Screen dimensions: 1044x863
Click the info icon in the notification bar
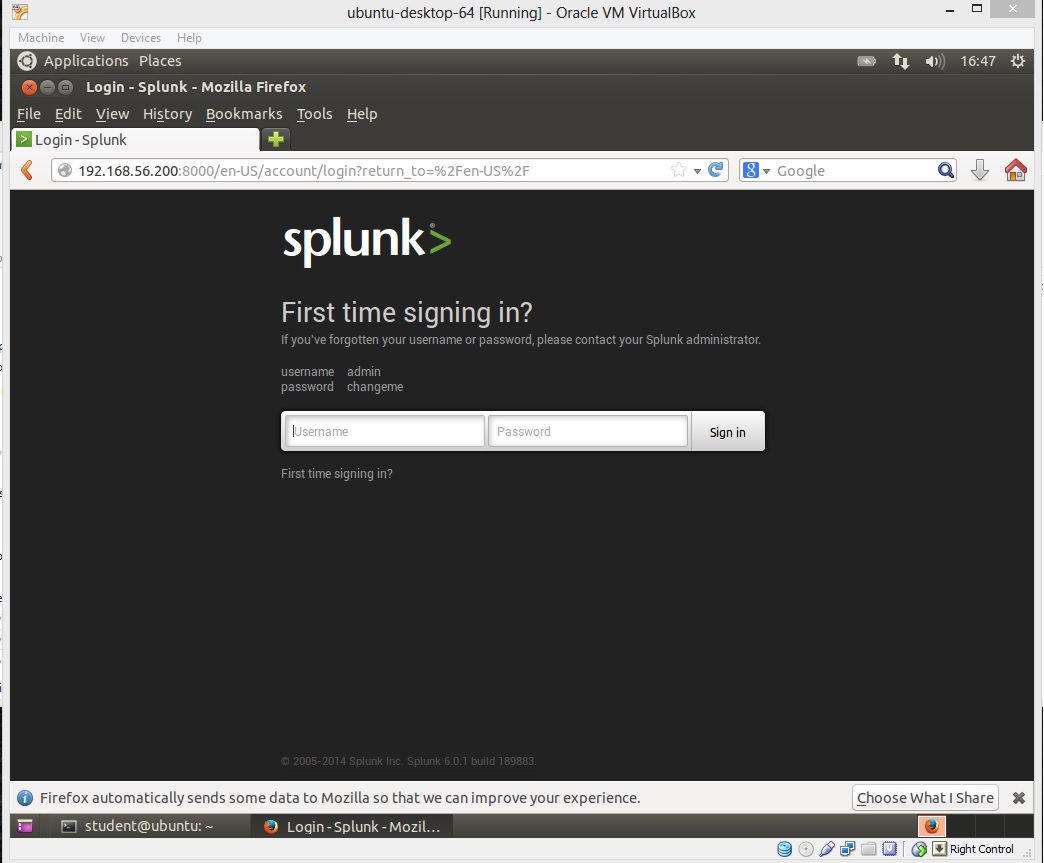[x=25, y=798]
